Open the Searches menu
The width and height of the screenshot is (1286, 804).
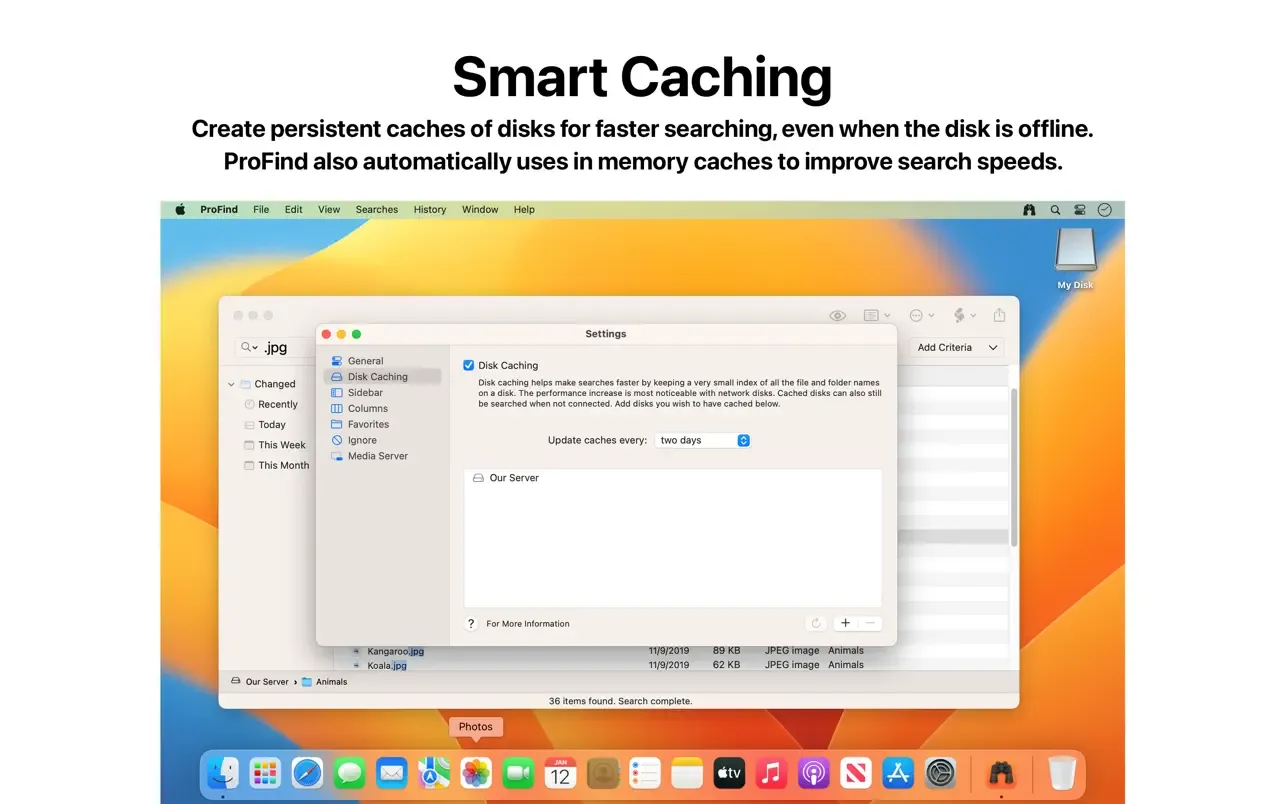(x=377, y=210)
